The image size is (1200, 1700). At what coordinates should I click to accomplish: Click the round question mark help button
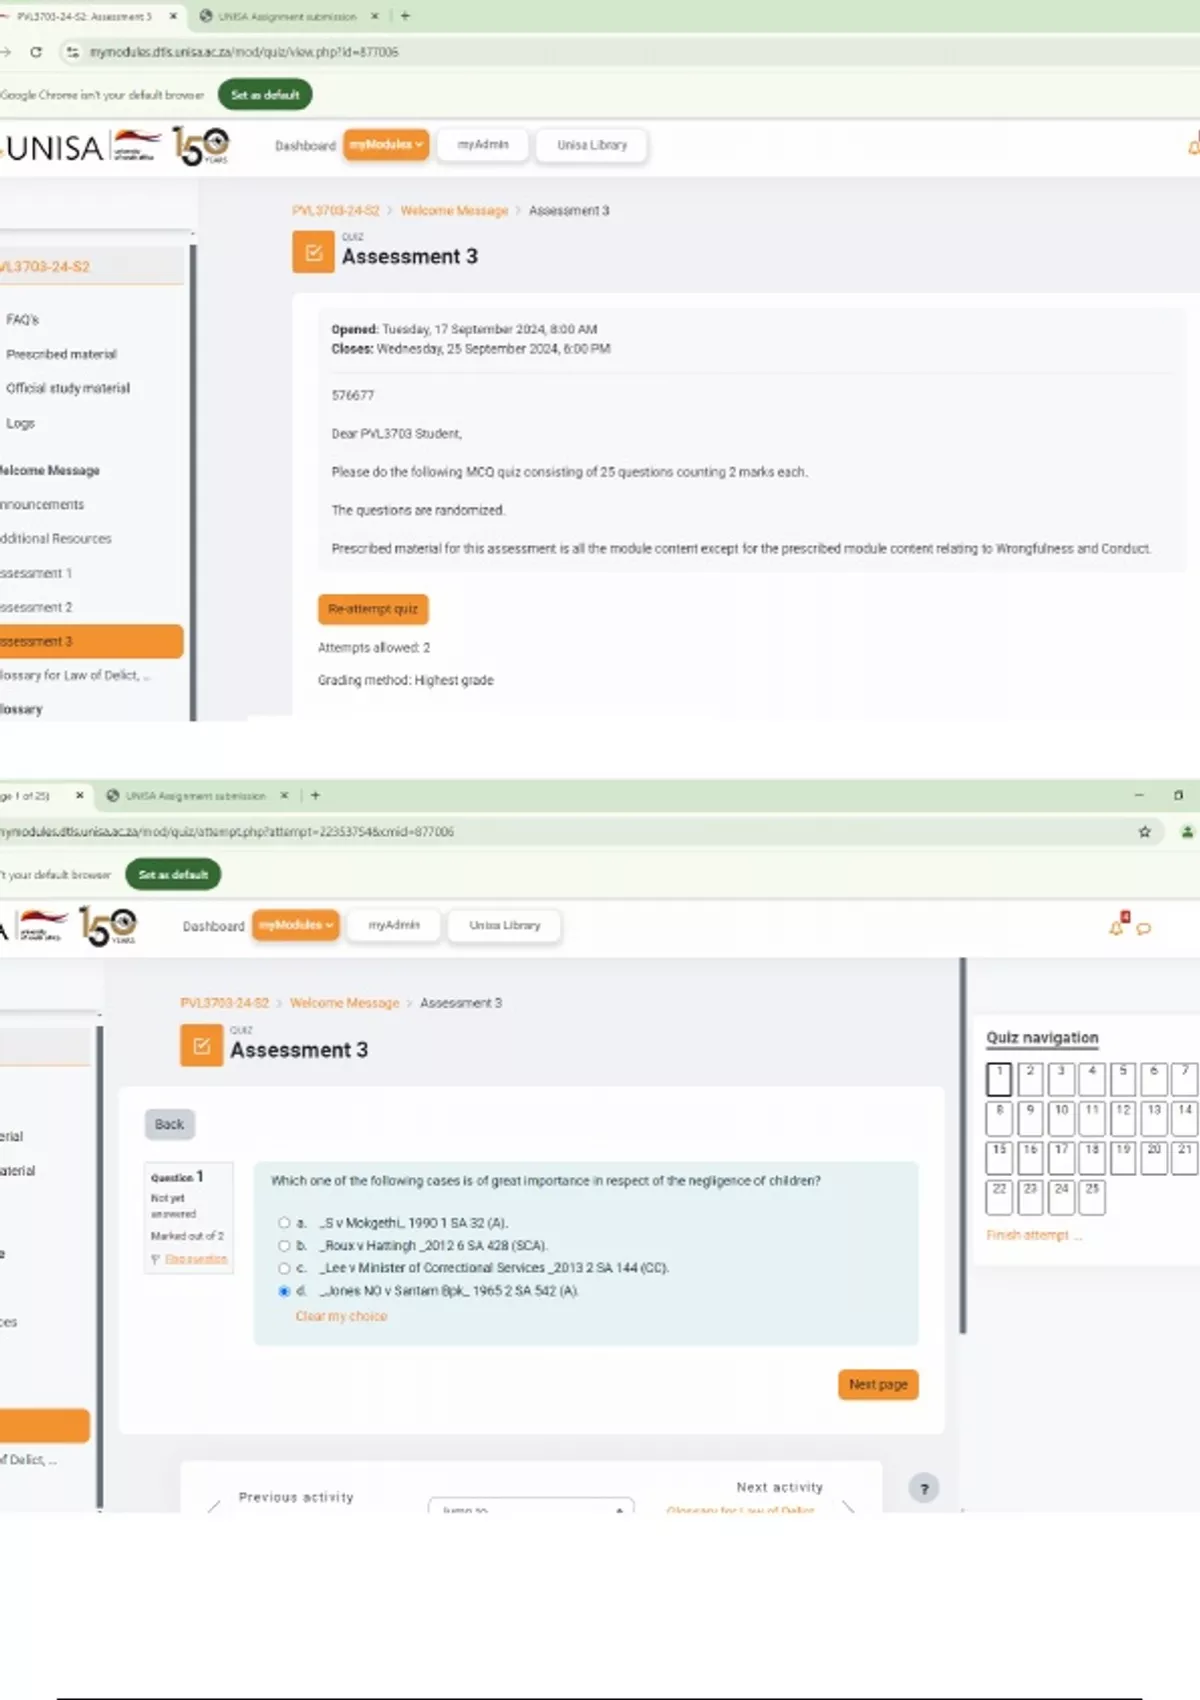tap(924, 1488)
